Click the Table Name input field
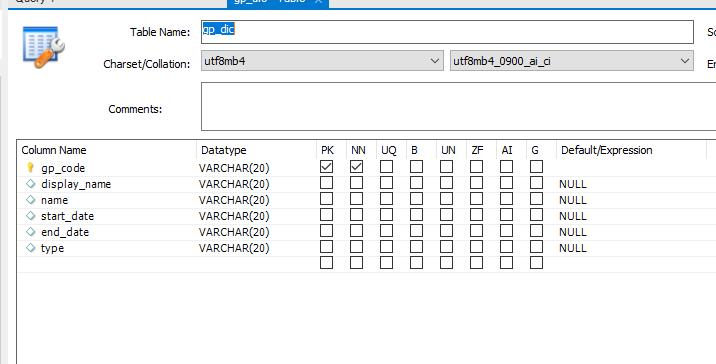Screen dimensions: 716x364 click(447, 32)
